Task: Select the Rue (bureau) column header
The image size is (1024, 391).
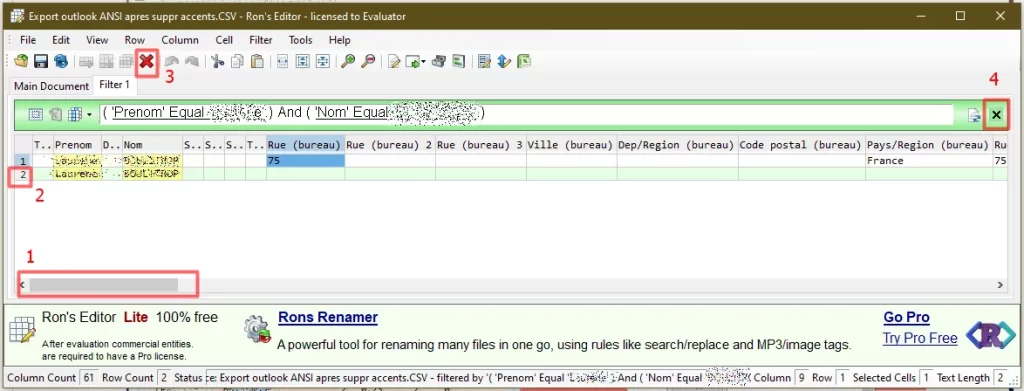Action: 305,144
